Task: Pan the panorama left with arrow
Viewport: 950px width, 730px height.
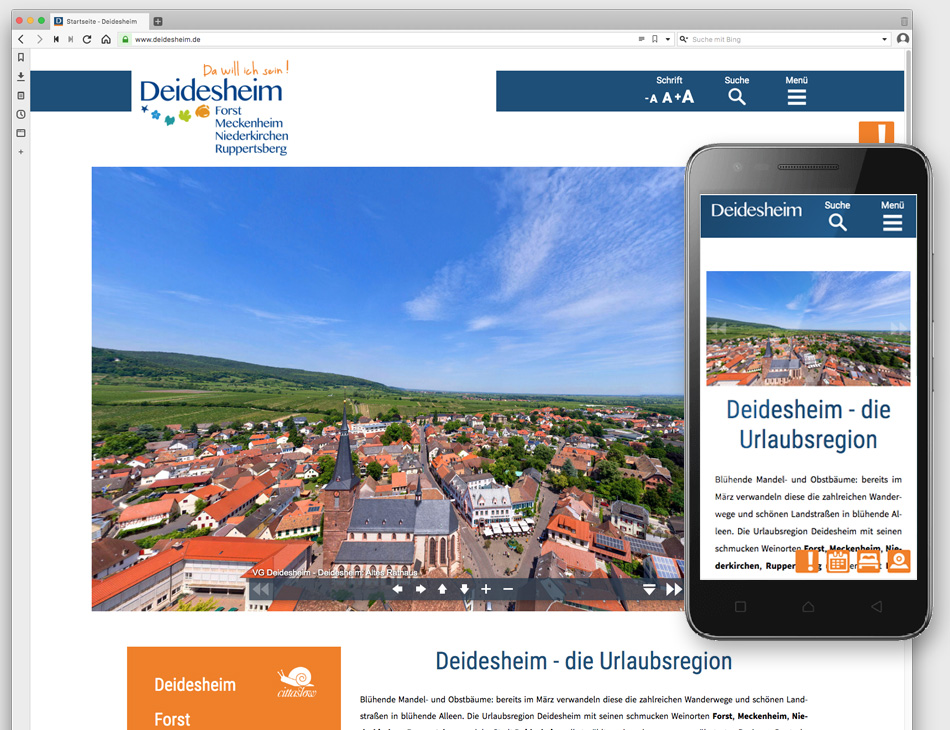Action: click(x=397, y=589)
